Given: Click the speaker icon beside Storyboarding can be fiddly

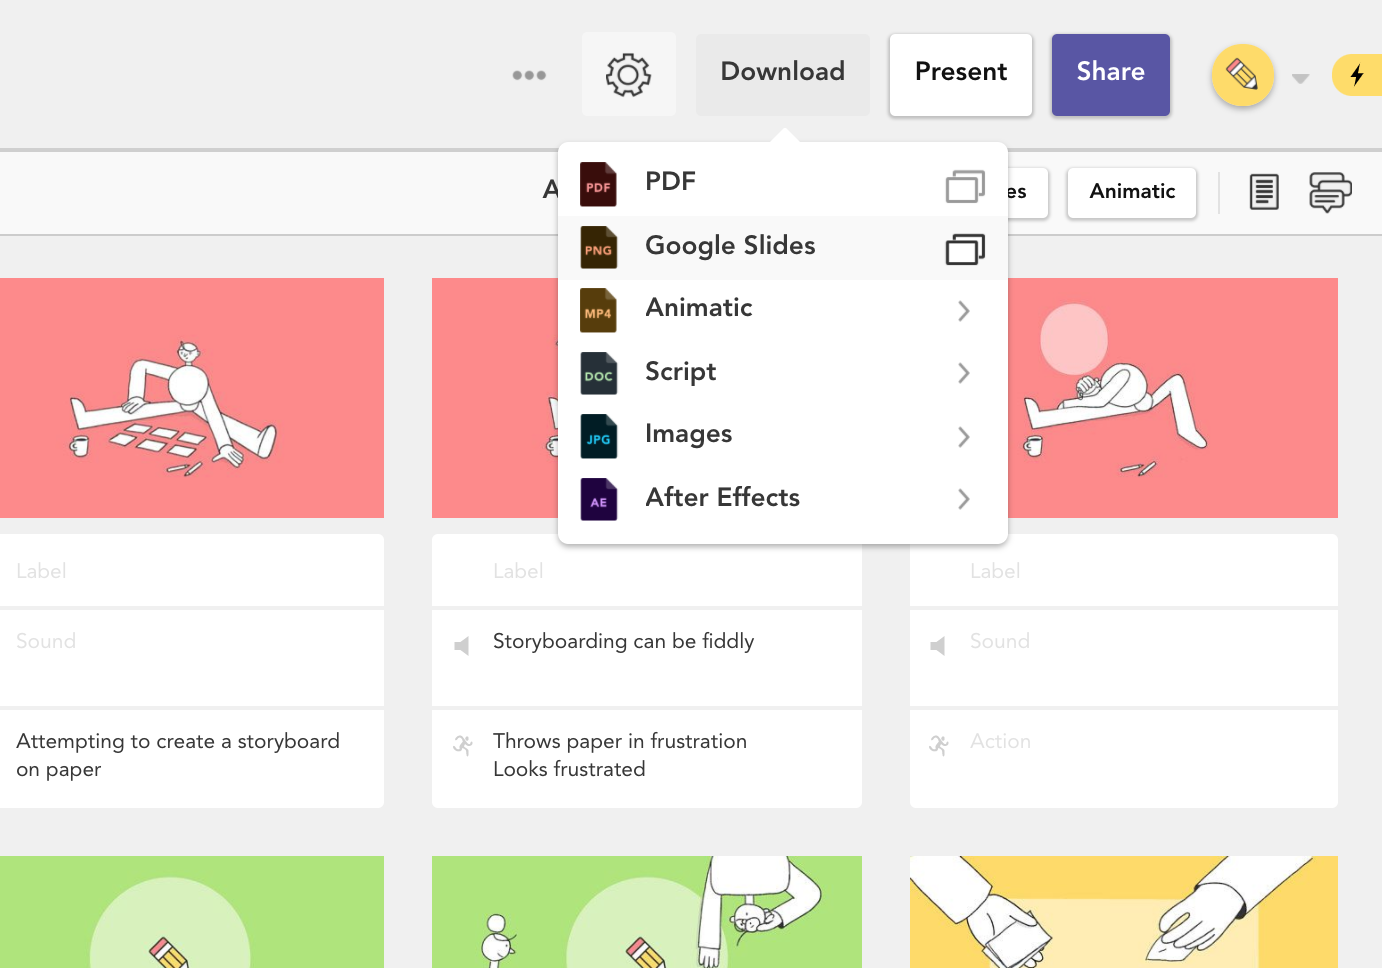Looking at the screenshot, I should pos(462,646).
